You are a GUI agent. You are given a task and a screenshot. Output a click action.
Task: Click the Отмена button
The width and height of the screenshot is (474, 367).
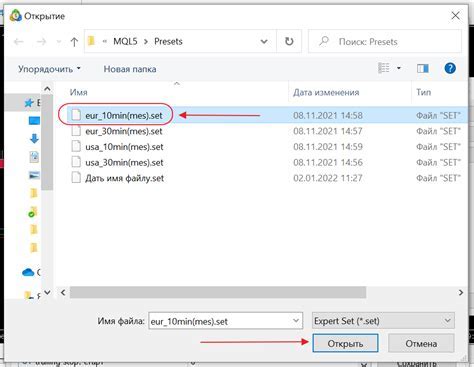point(421,343)
